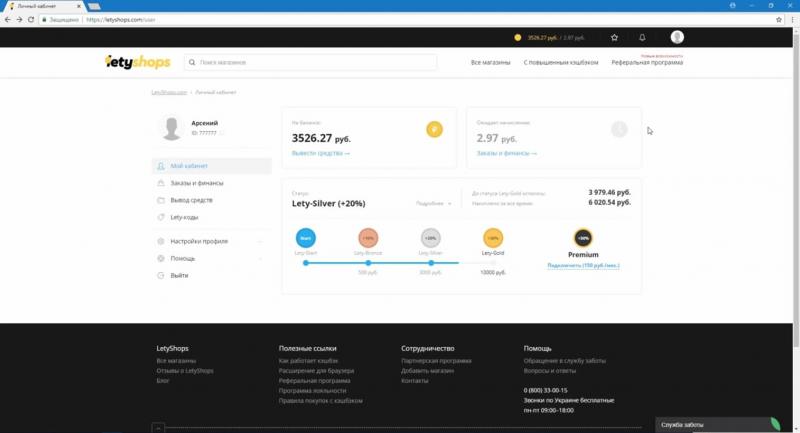Click Подключить Premium link

click(583, 266)
